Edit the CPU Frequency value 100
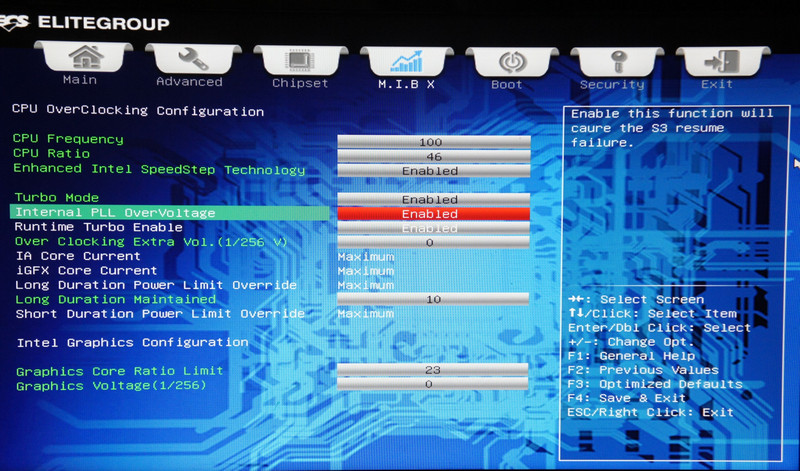 [434, 142]
